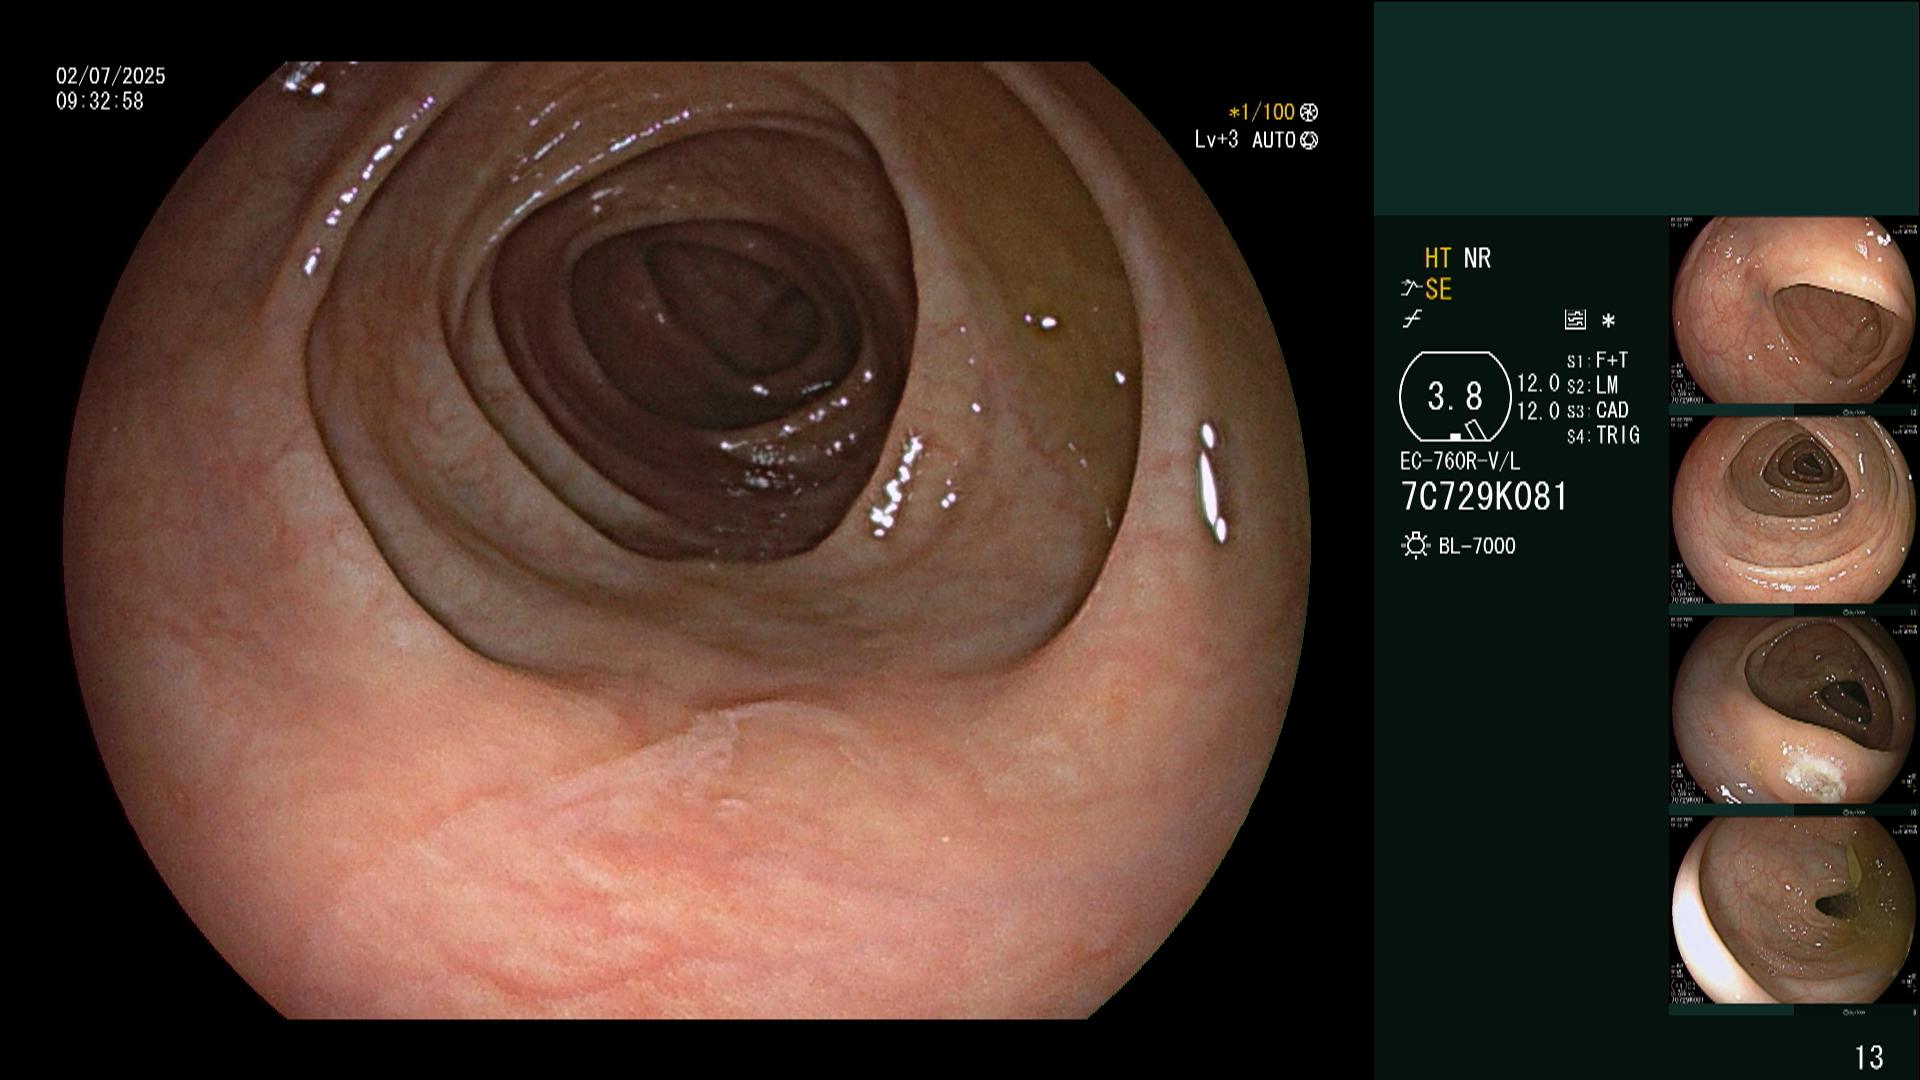Click the light source sun icon beside BL-7000
This screenshot has width=1920, height=1080.
(1415, 546)
